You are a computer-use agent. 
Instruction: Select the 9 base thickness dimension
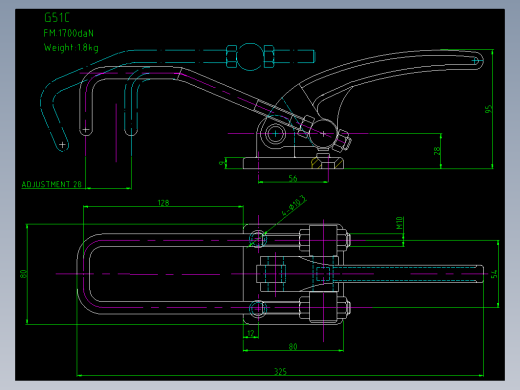point(221,163)
